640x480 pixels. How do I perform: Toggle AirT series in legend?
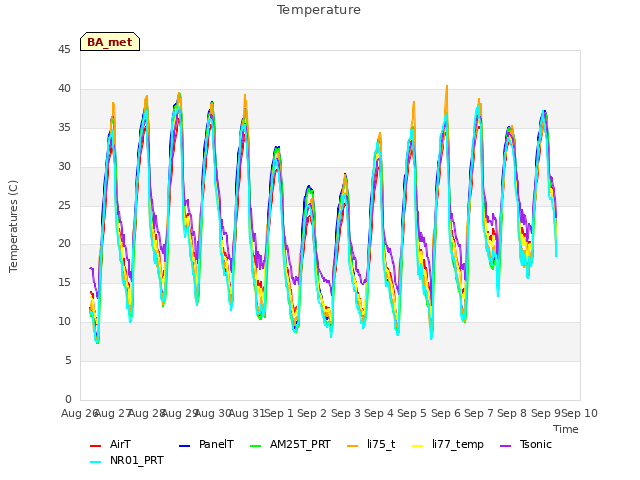pos(111,444)
